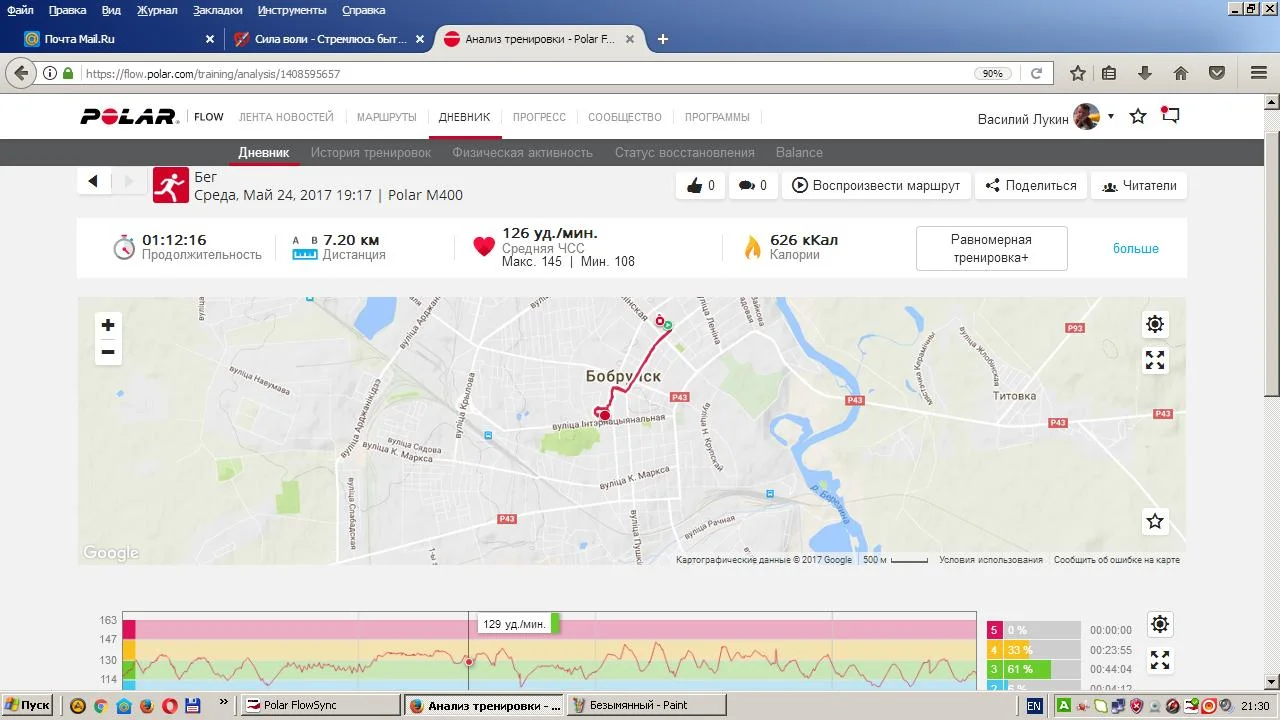The width and height of the screenshot is (1280, 720).
Task: Close the Сила воли tab
Action: pyautogui.click(x=420, y=39)
